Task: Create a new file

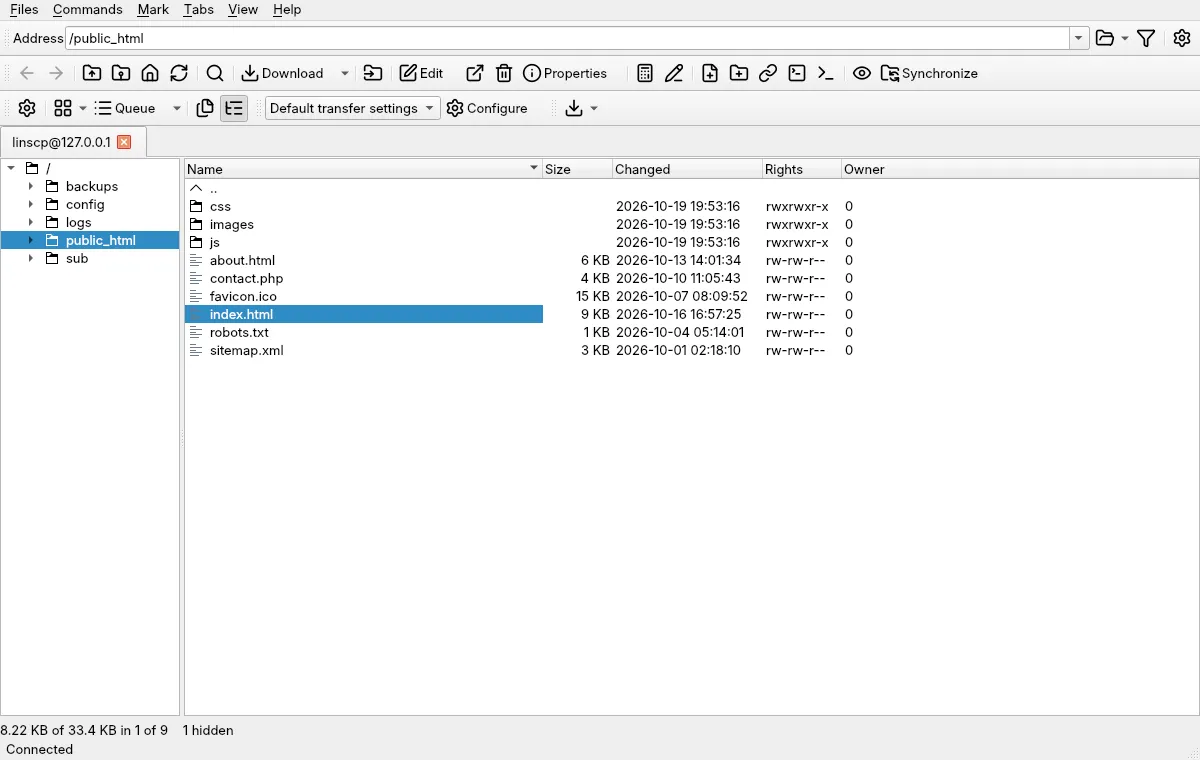Action: pyautogui.click(x=710, y=73)
